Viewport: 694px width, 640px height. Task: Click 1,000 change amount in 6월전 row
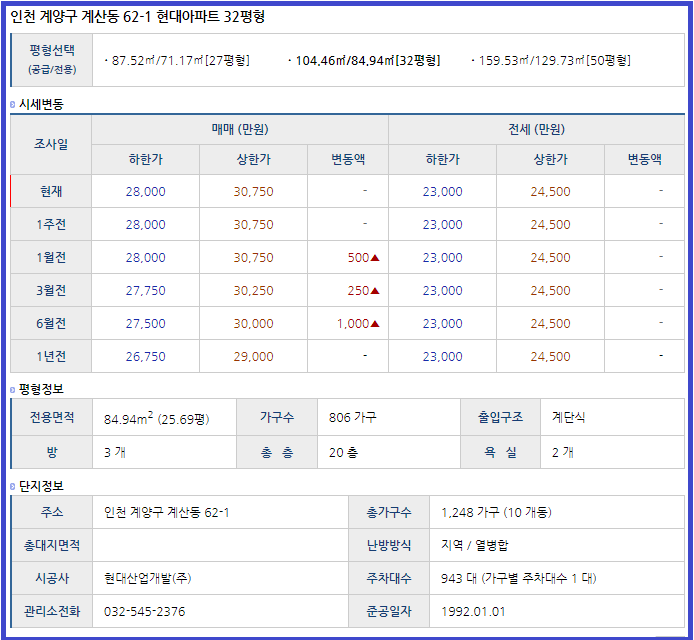coord(353,324)
